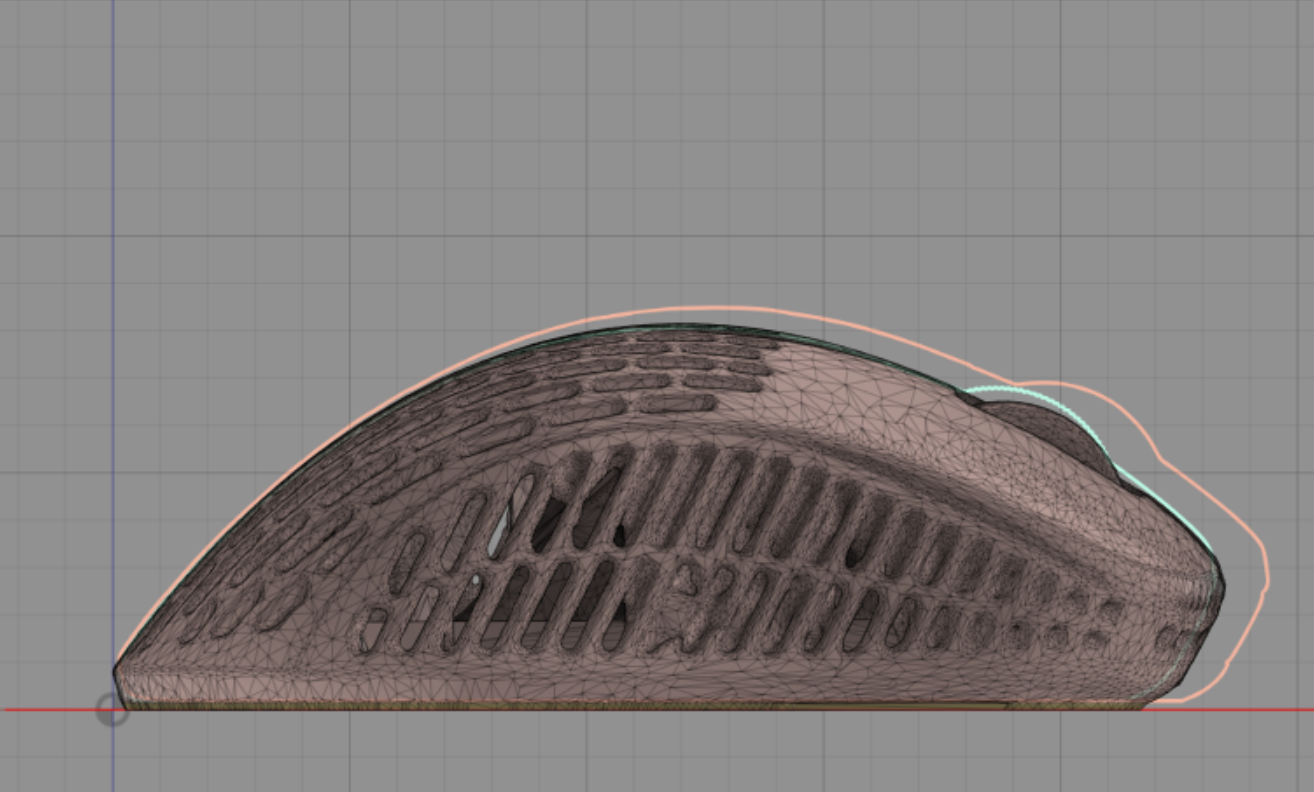Select the sketch origin point circle
Viewport: 1314px width, 792px height.
112,710
